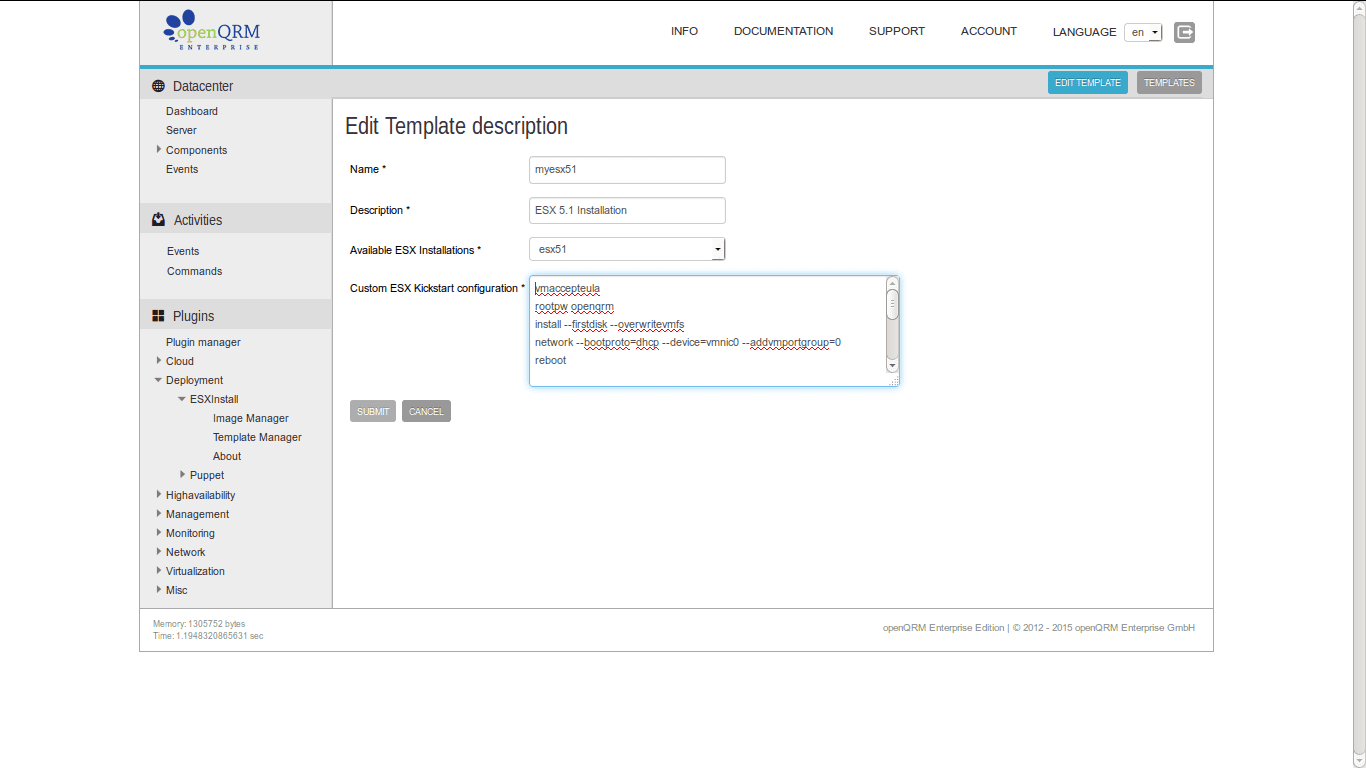Expand the Misc plugin group
Screen dimensions: 1366x768
(x=158, y=589)
